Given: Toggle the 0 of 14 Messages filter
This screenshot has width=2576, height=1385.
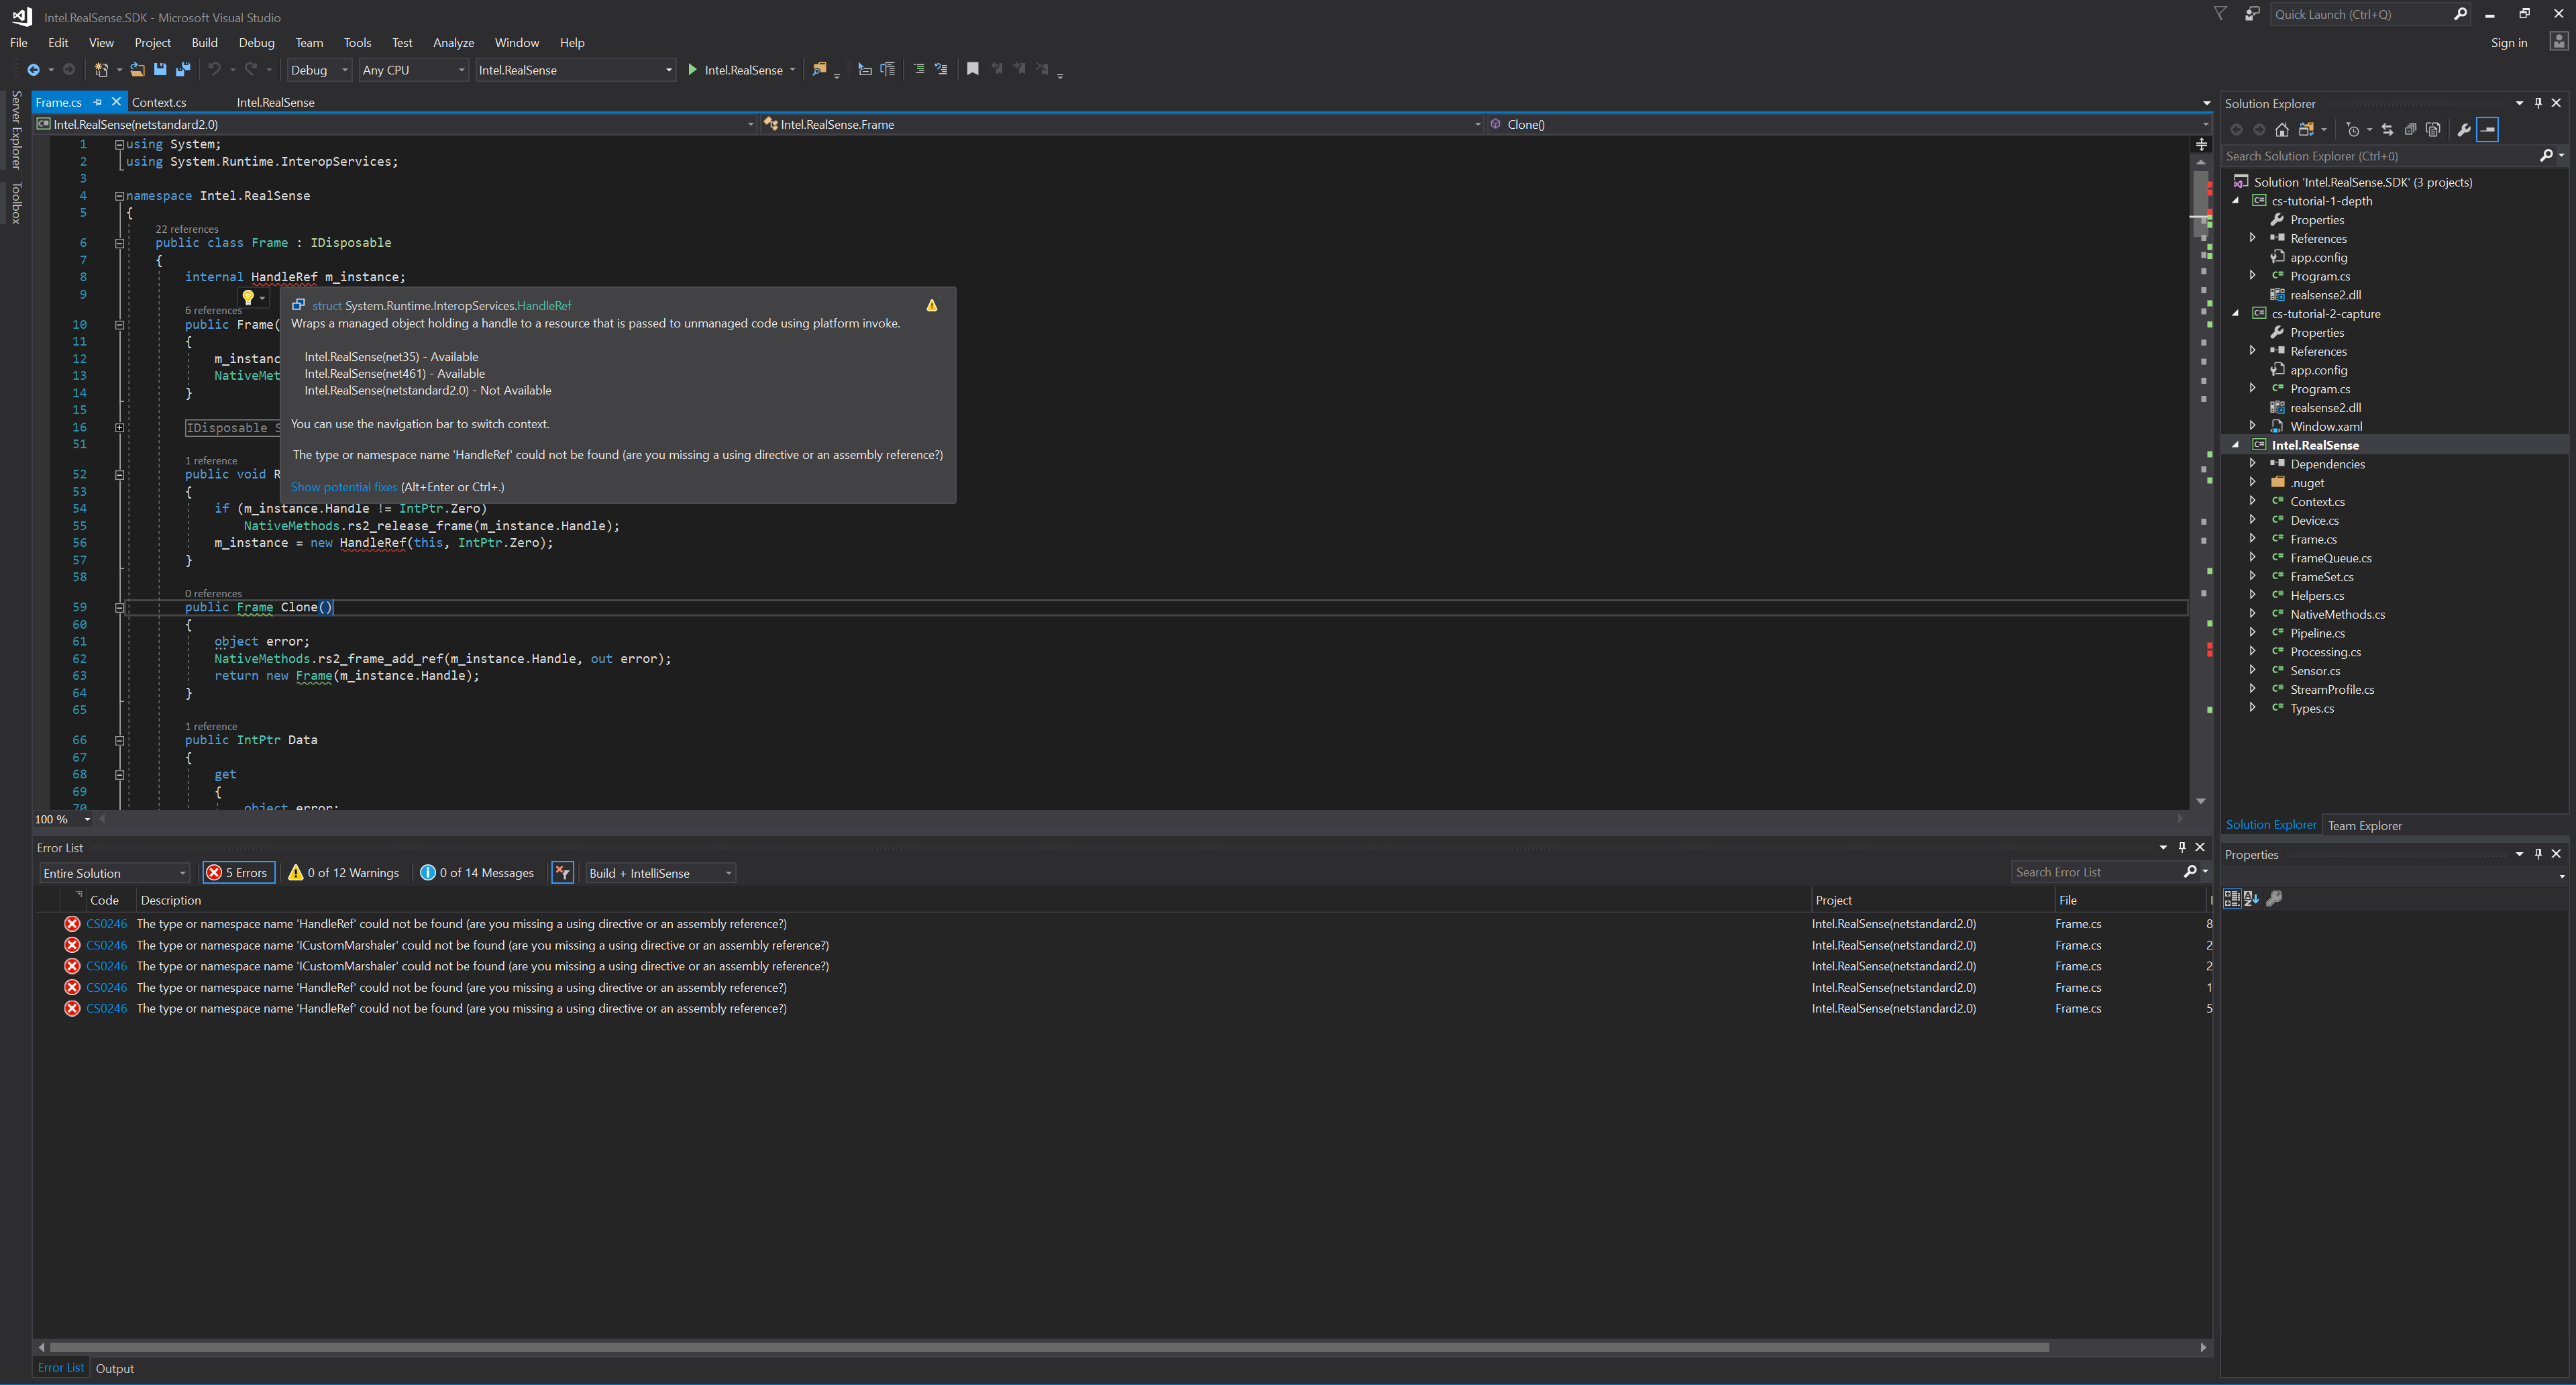Looking at the screenshot, I should (x=477, y=872).
